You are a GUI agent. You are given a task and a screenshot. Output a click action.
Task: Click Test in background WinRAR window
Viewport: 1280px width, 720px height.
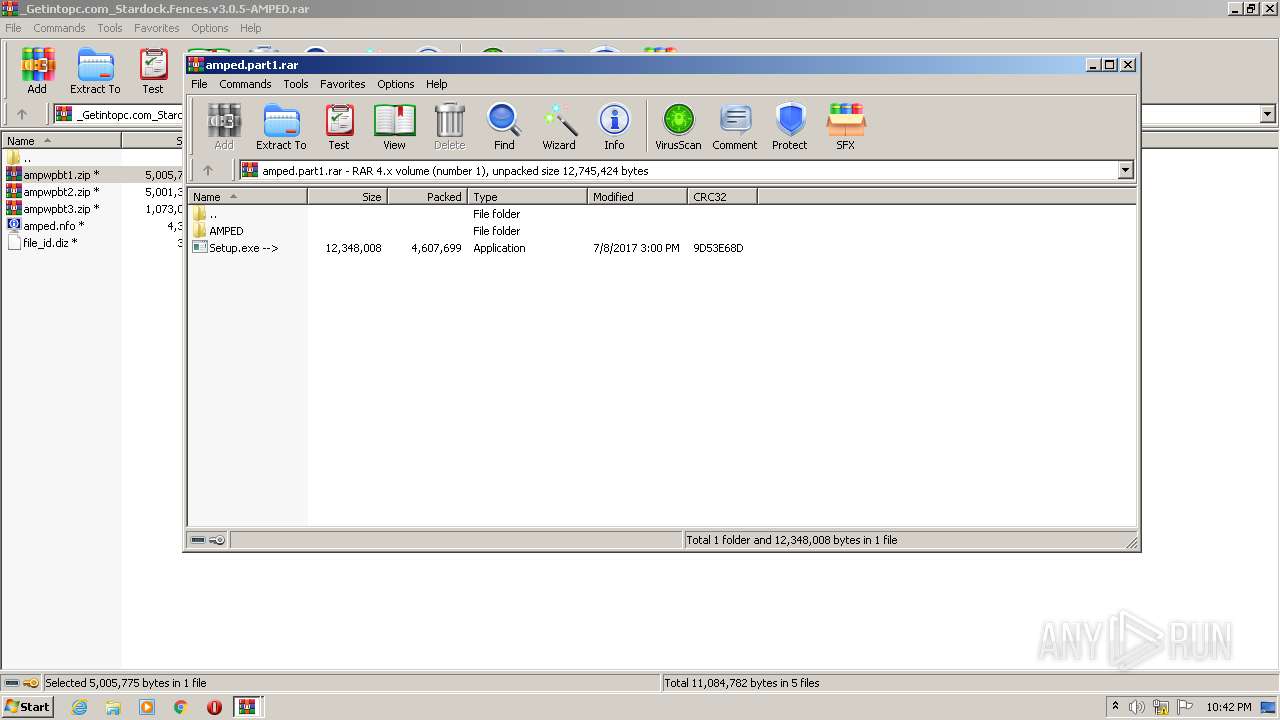coord(153,70)
